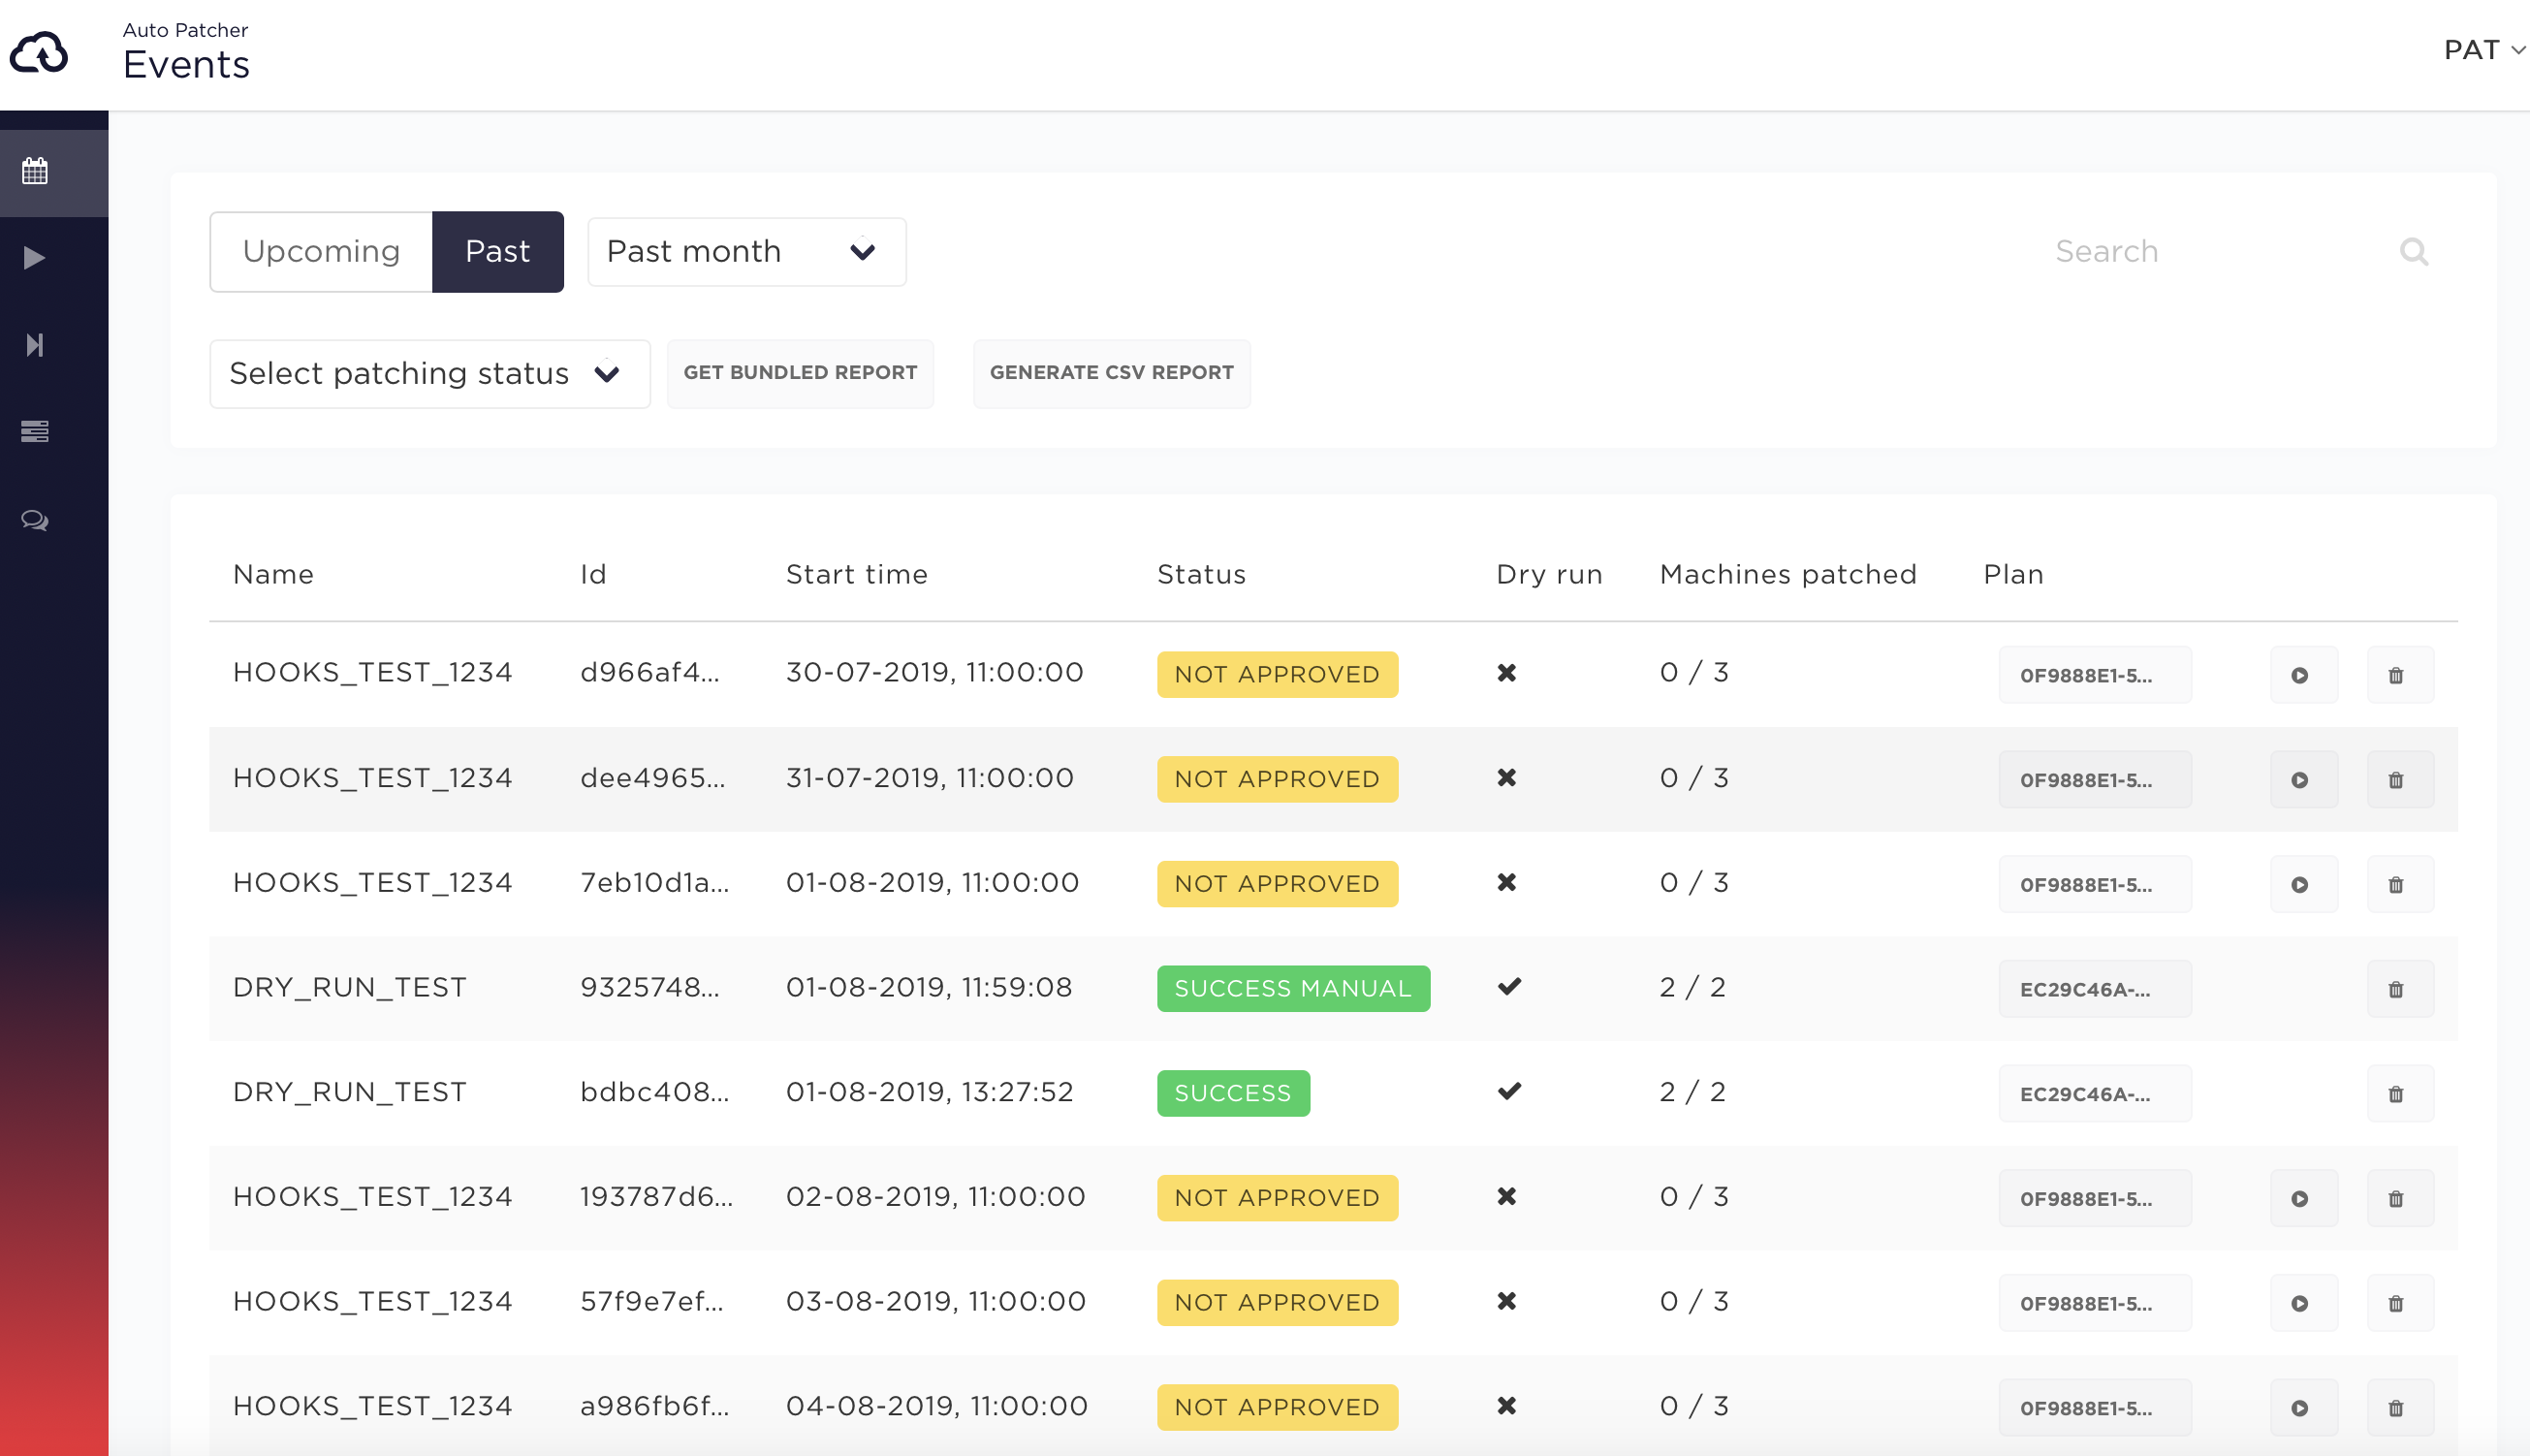Open plan 0F9888E1-5 for event 57f9e7ef
Image resolution: width=2530 pixels, height=1456 pixels.
click(2095, 1304)
